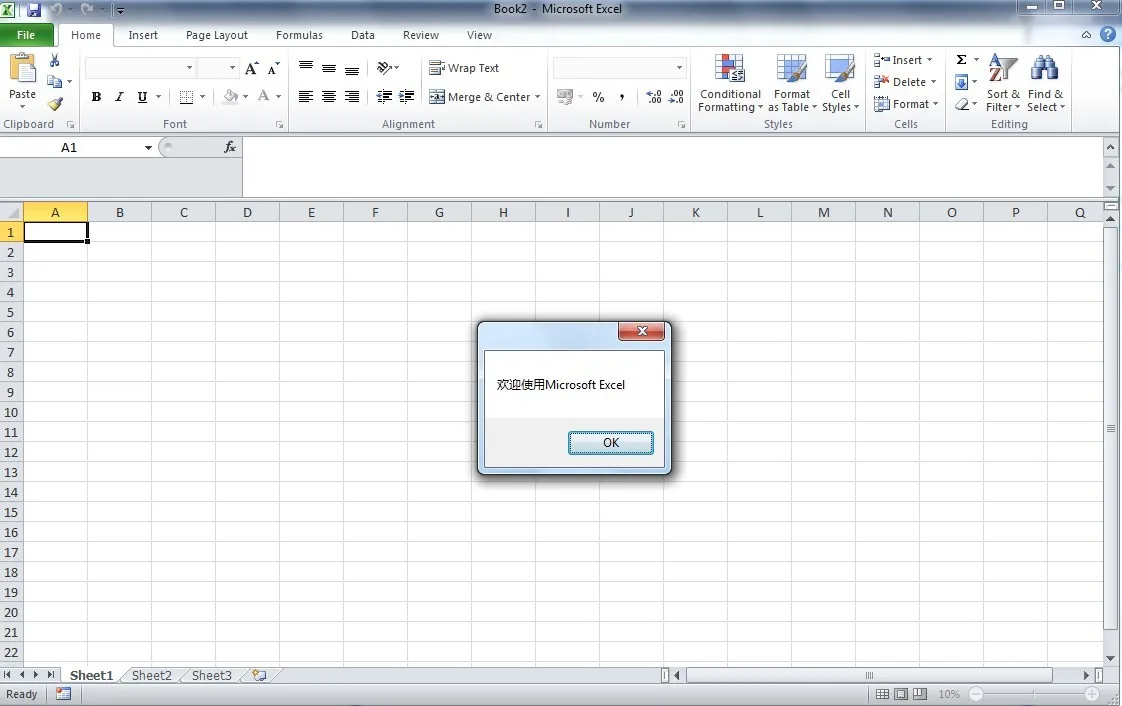This screenshot has width=1122, height=706.
Task: Click the formula bar input field
Action: pyautogui.click(x=670, y=148)
